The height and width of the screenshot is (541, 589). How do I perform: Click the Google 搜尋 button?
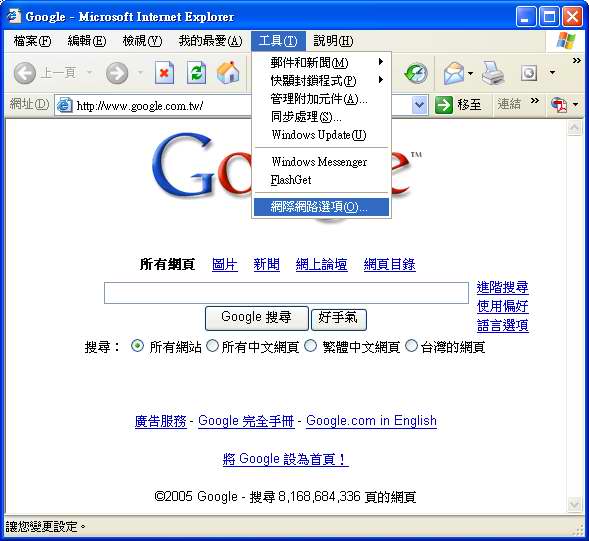(x=257, y=318)
